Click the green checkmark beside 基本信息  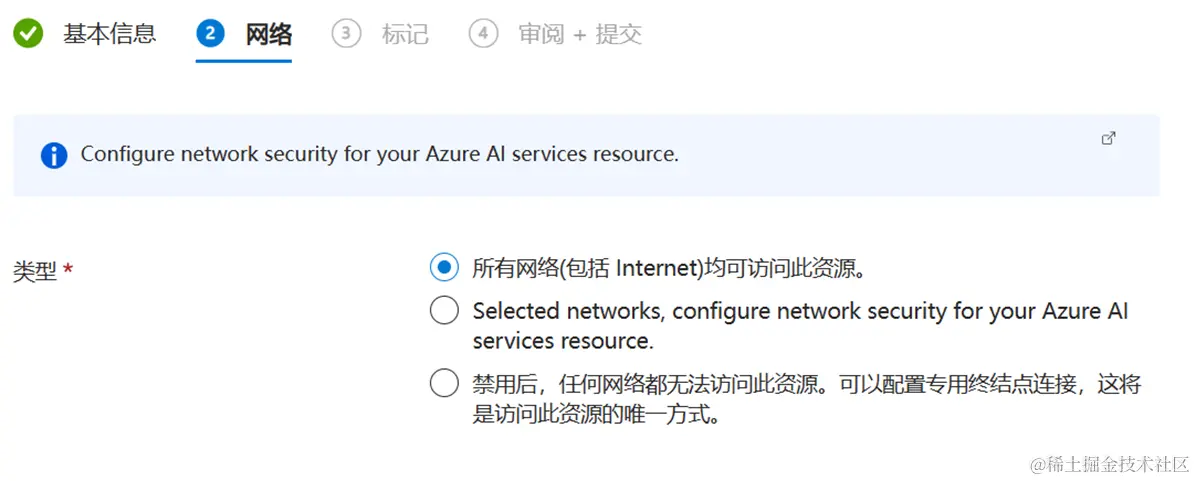(28, 35)
